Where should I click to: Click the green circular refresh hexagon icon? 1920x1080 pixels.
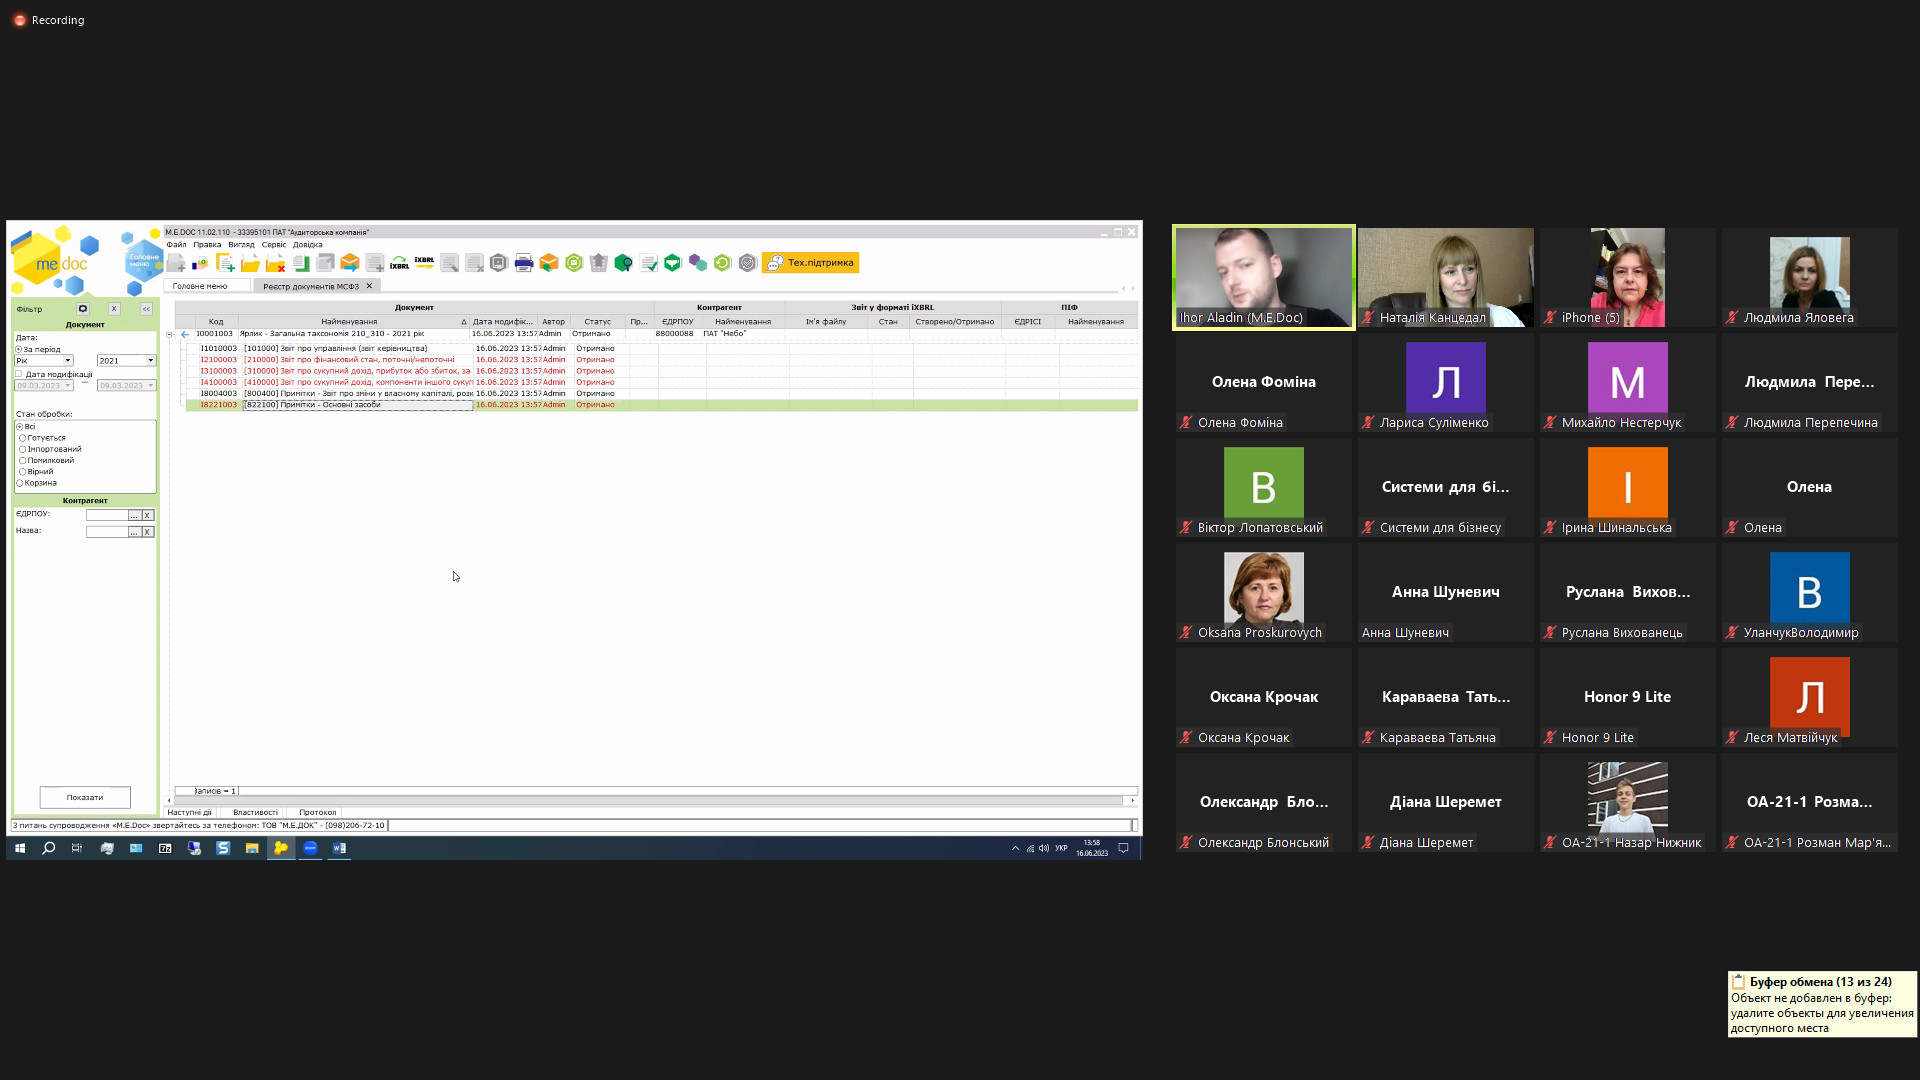pos(722,263)
